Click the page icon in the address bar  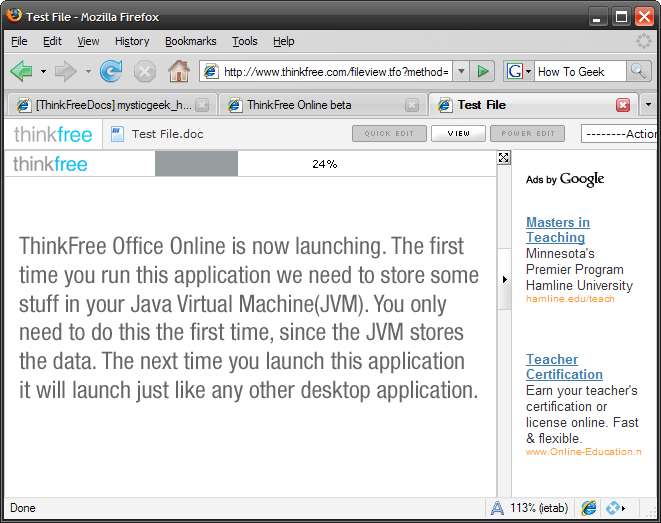(211, 72)
